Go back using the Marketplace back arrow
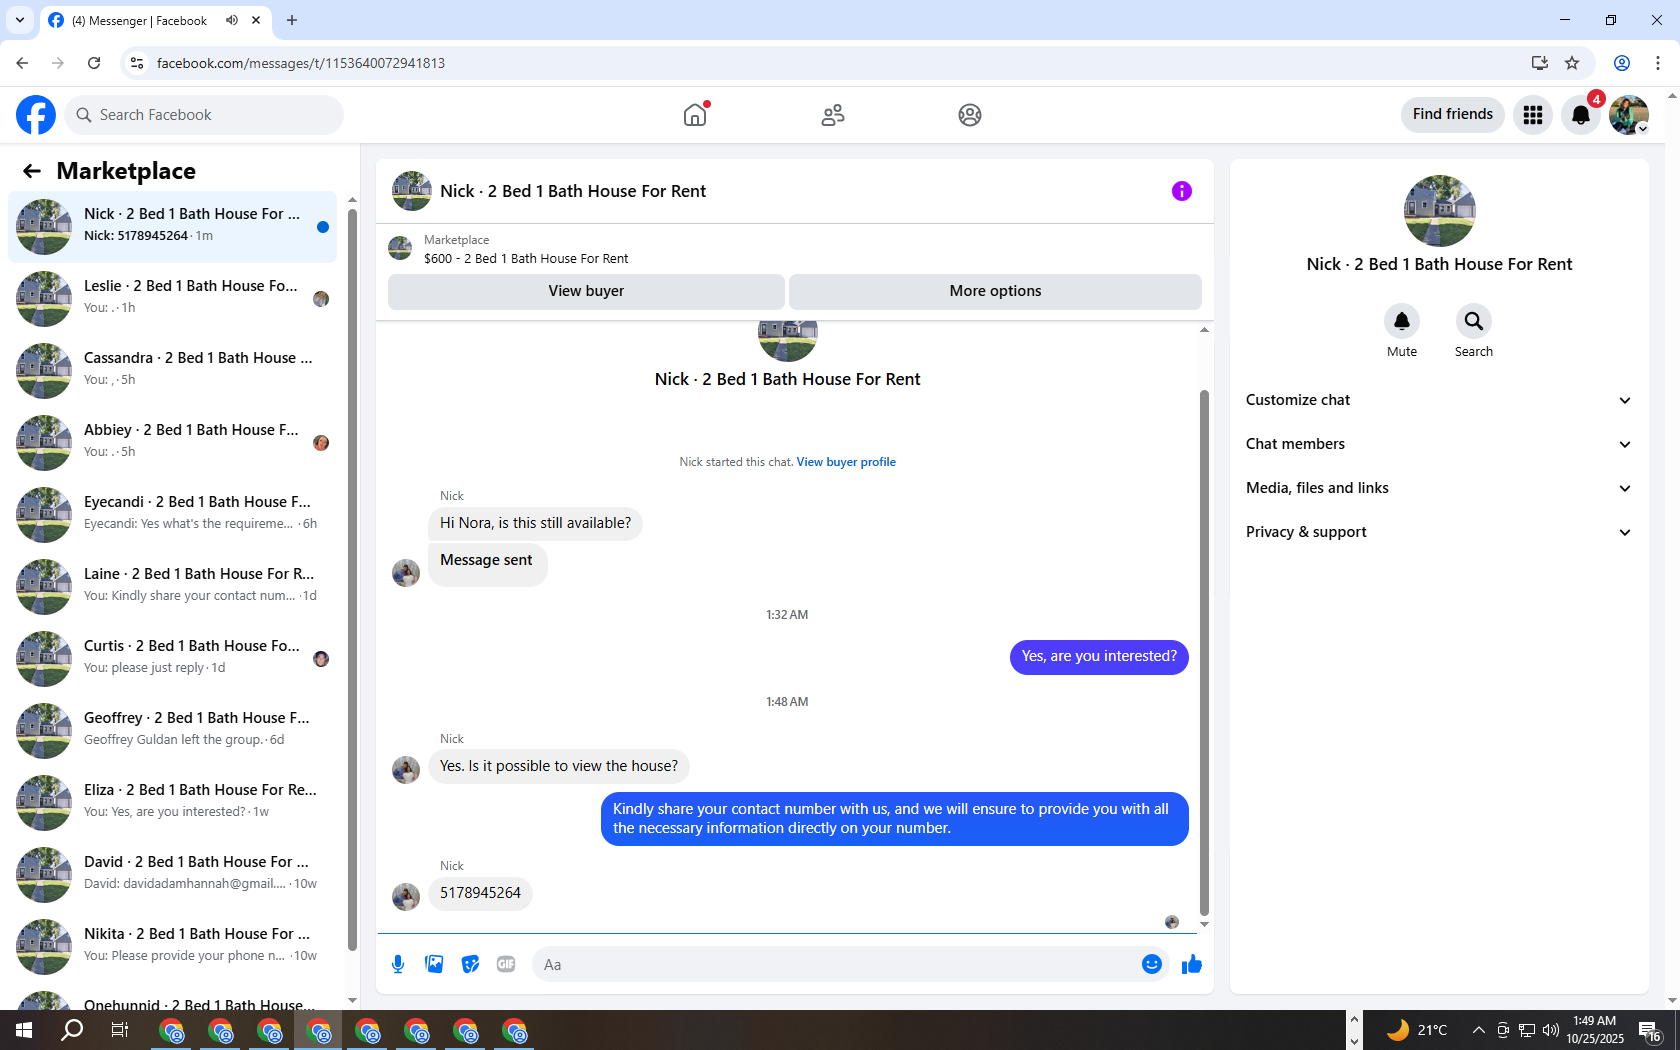Image resolution: width=1680 pixels, height=1050 pixels. (x=32, y=171)
